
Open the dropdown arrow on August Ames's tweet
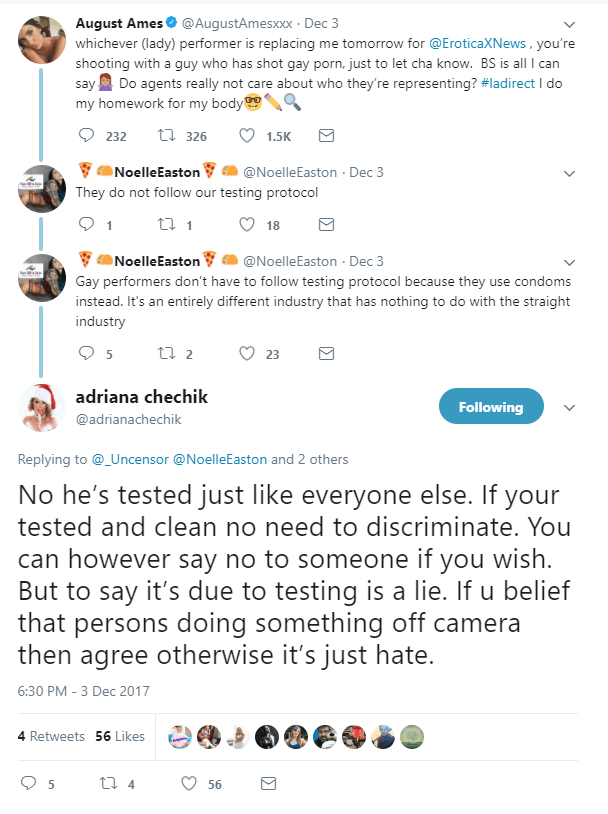570,23
